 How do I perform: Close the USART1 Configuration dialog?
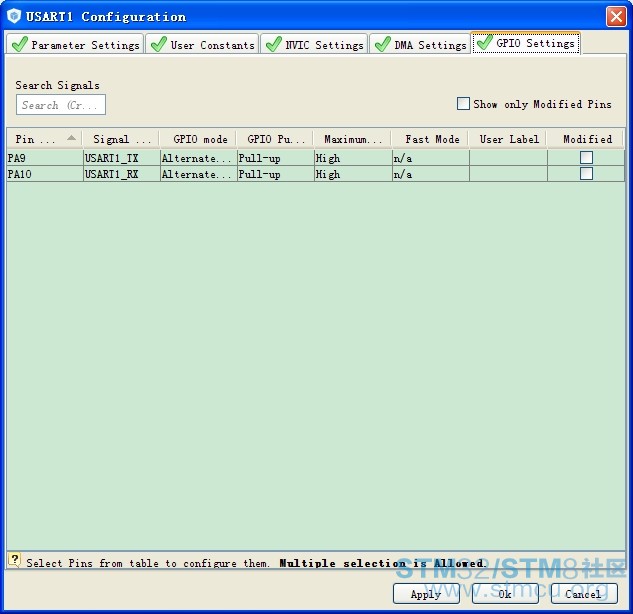616,17
